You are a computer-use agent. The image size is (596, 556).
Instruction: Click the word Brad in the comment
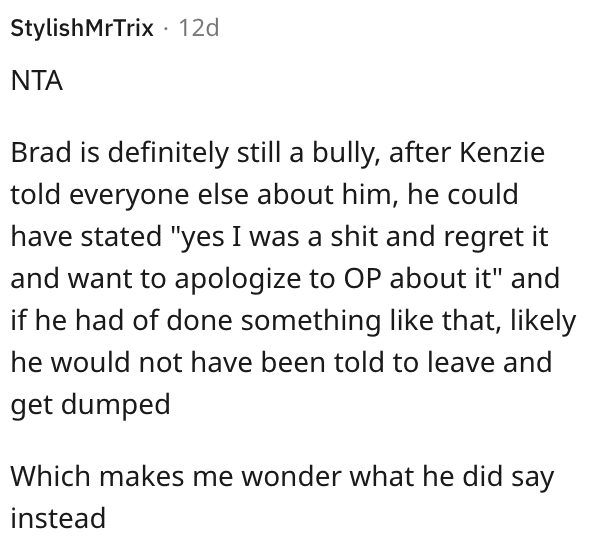pyautogui.click(x=41, y=152)
